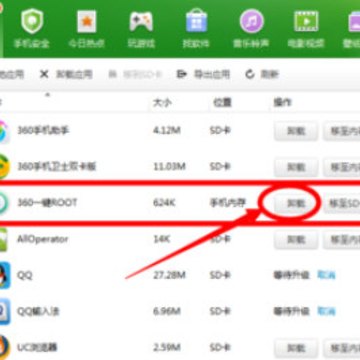Cancel the QQ pending upgrade link
This screenshot has width=360, height=360.
326,275
